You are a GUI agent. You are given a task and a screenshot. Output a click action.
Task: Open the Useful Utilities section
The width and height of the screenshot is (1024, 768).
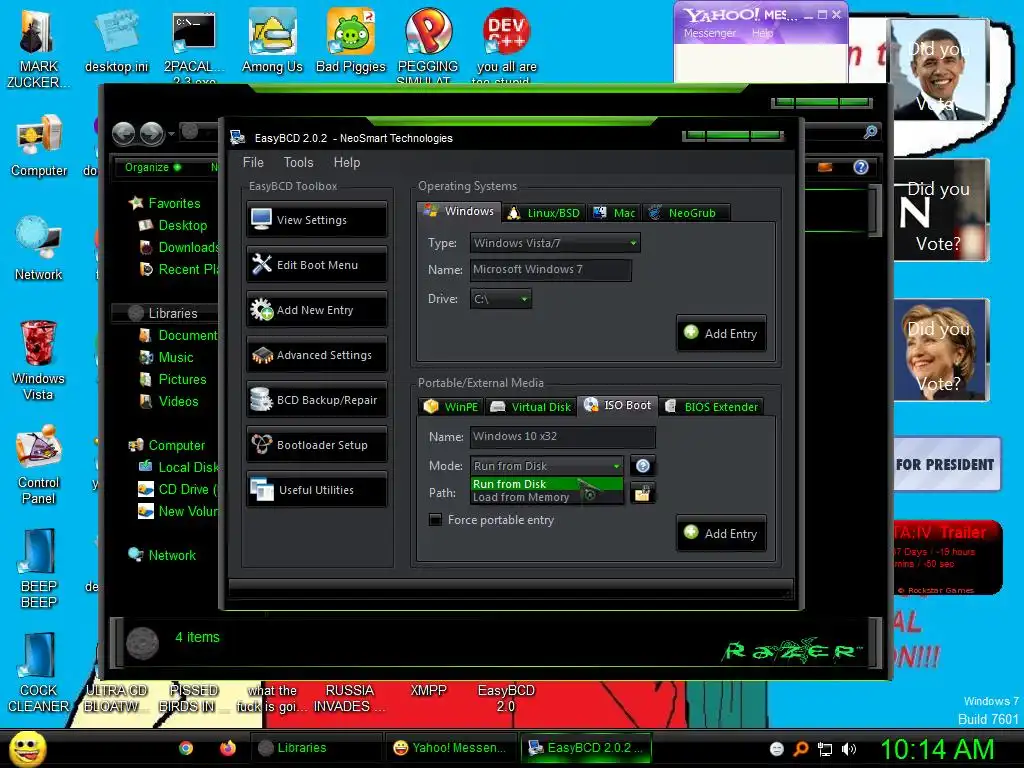click(x=317, y=490)
